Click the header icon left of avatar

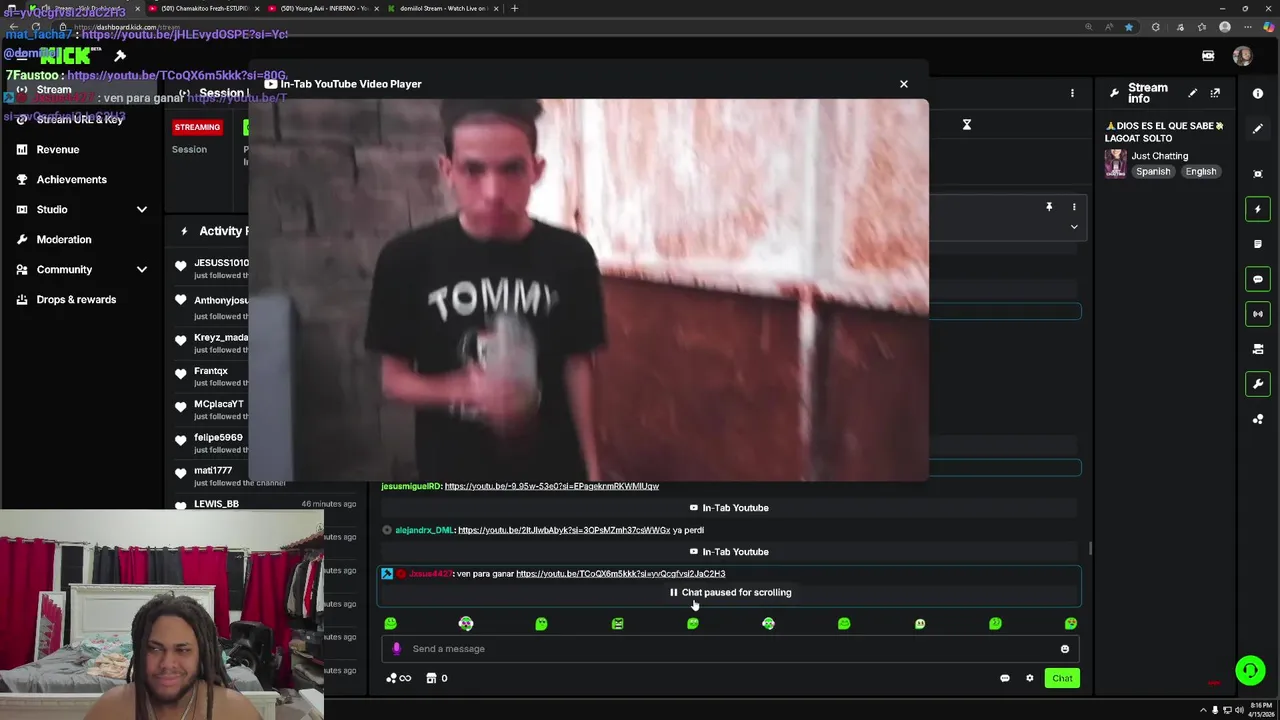click(1208, 56)
